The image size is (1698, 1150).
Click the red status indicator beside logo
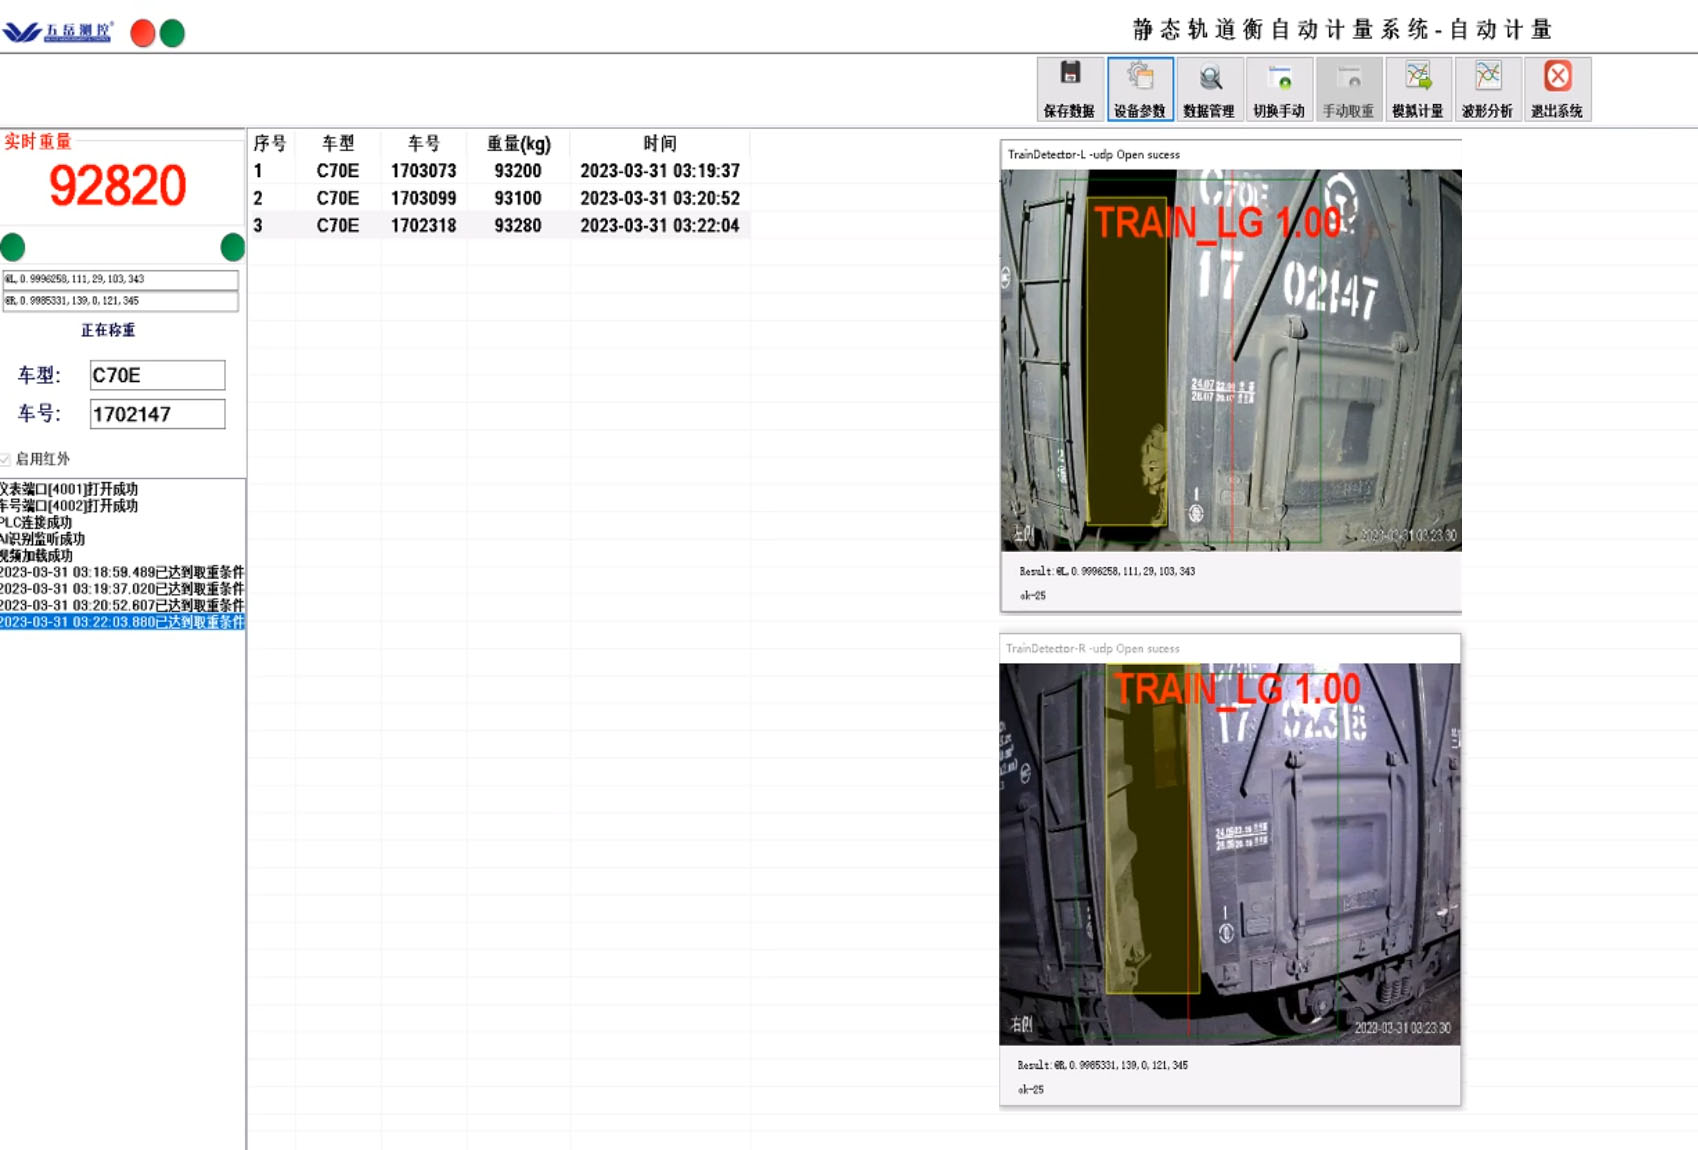[143, 33]
